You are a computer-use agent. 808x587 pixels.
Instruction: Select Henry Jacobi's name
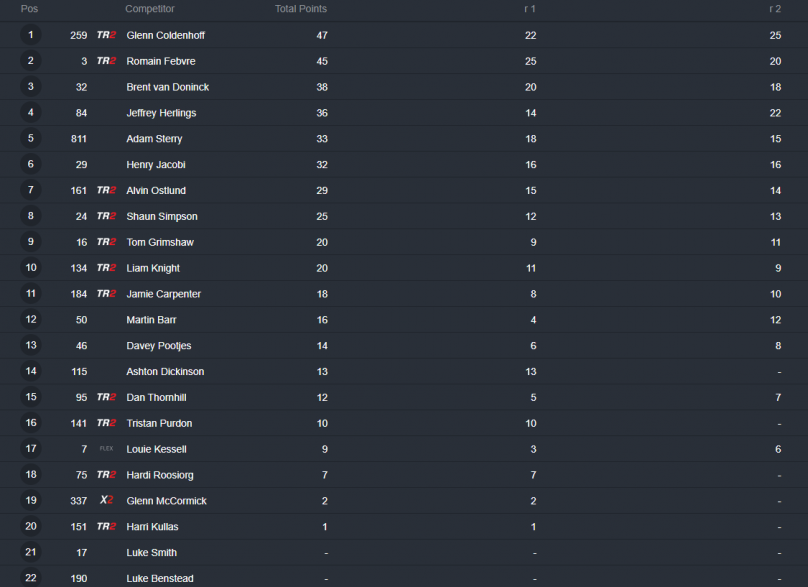pyautogui.click(x=156, y=164)
